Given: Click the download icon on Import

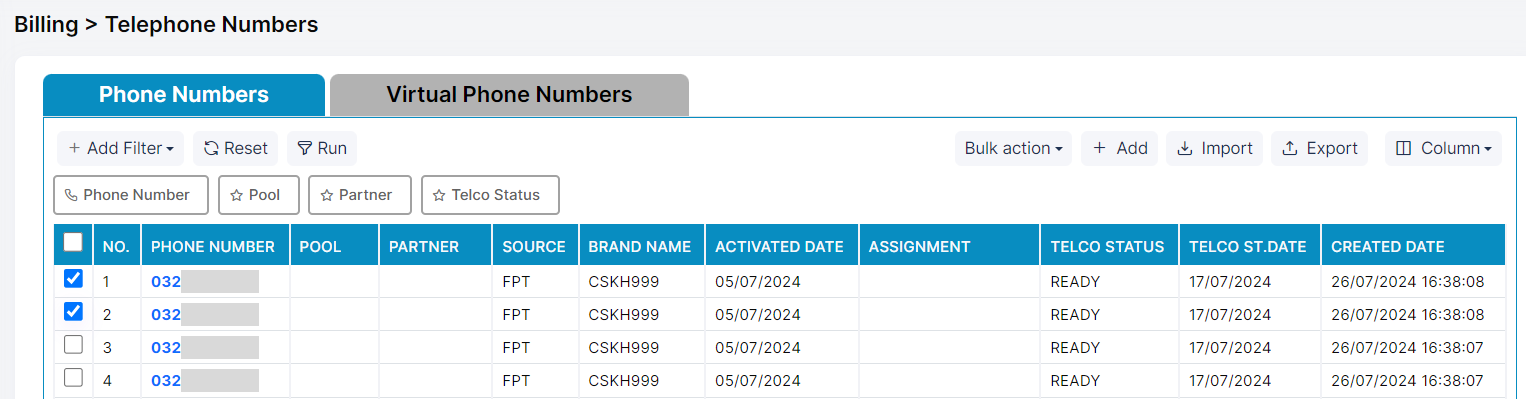Looking at the screenshot, I should [1185, 148].
